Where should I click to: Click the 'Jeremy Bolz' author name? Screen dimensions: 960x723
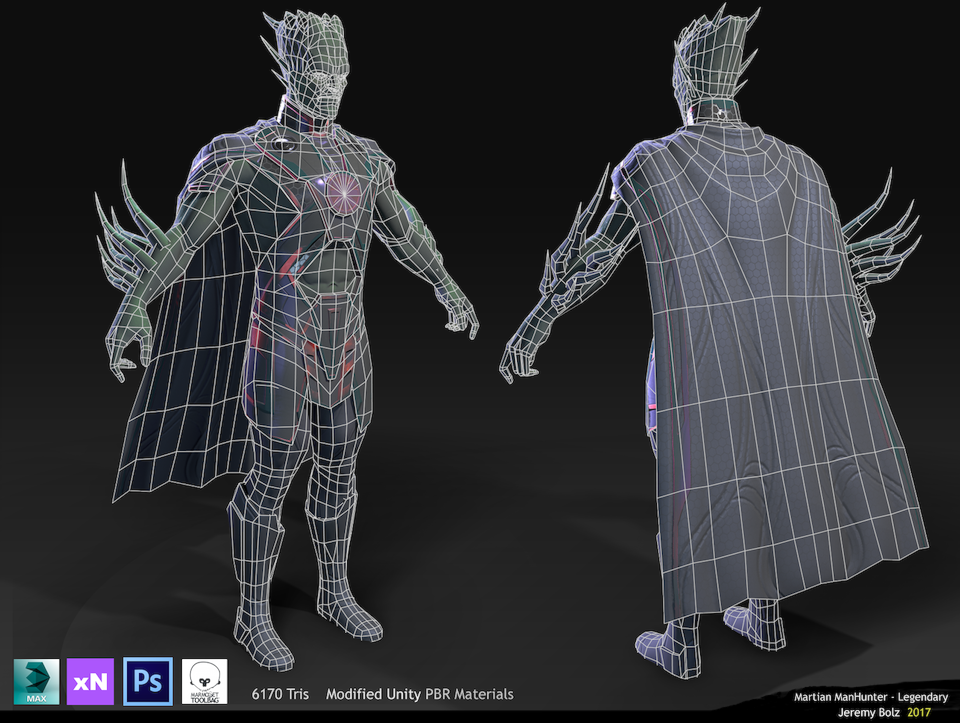pyautogui.click(x=869, y=712)
